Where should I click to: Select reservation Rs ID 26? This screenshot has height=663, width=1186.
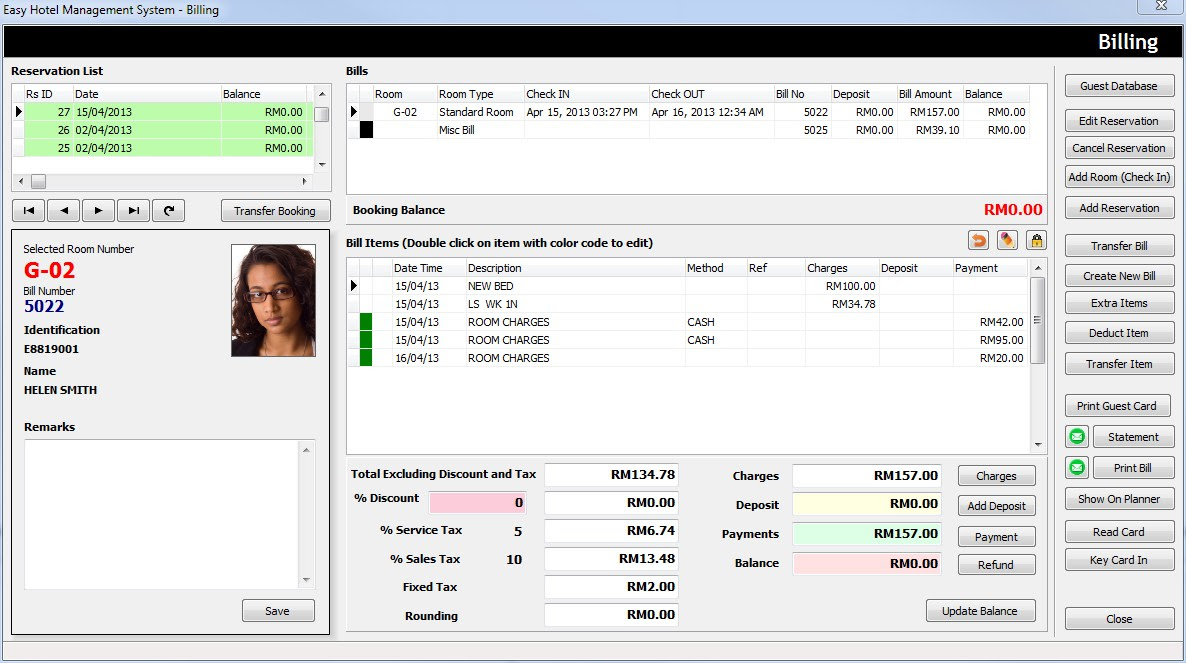pos(163,130)
